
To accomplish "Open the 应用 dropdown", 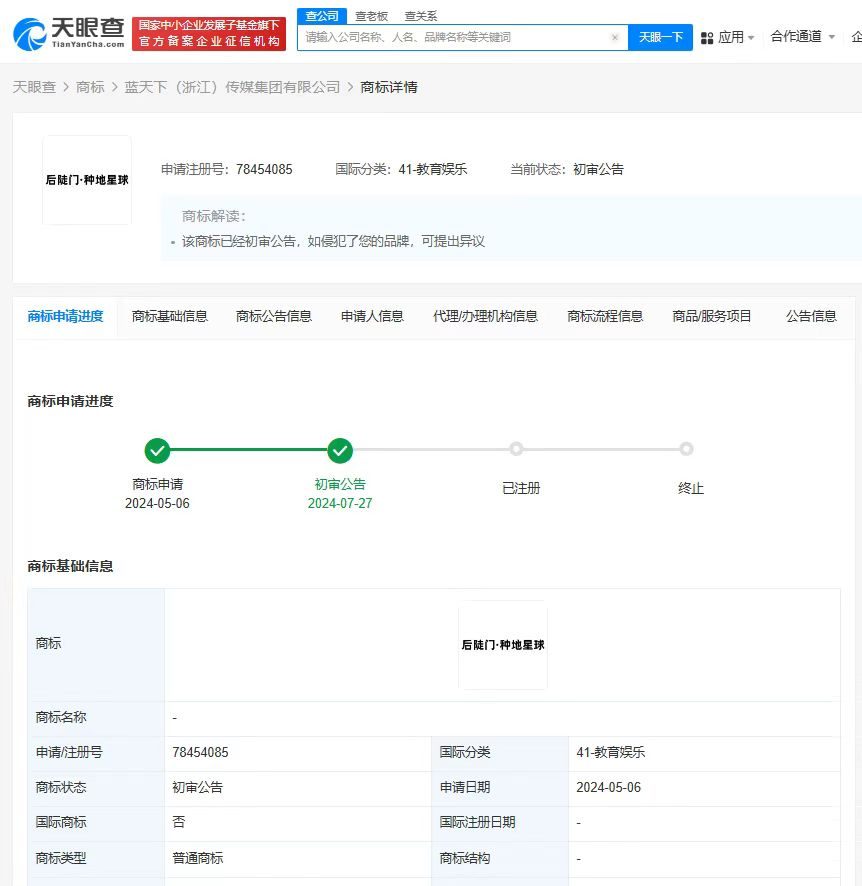I will [728, 37].
